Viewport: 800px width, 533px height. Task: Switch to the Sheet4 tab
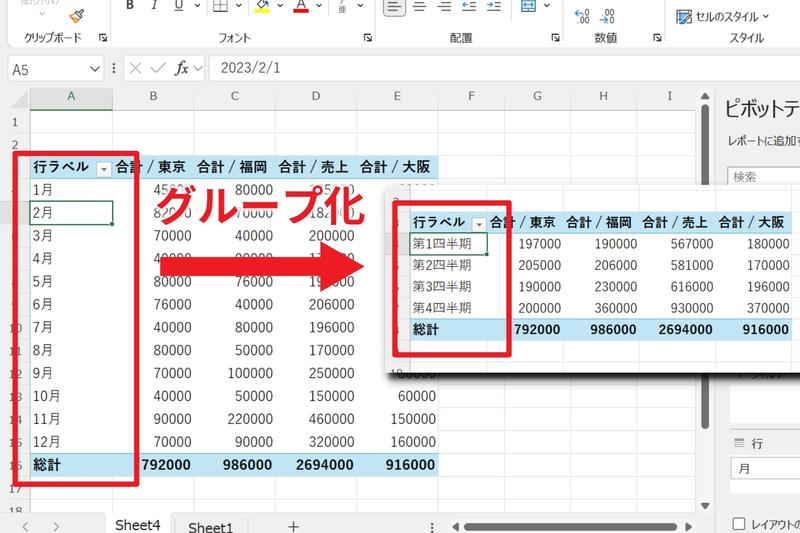(138, 525)
